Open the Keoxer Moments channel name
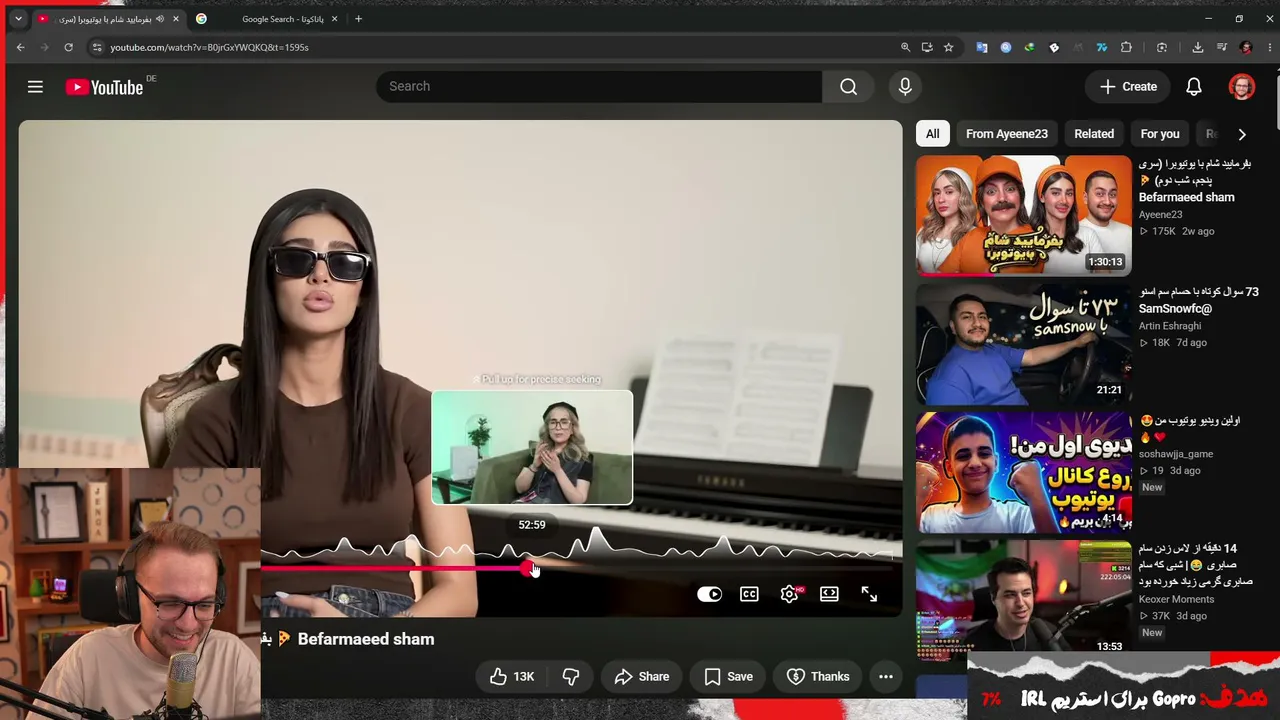1280x720 pixels. [x=1176, y=599]
